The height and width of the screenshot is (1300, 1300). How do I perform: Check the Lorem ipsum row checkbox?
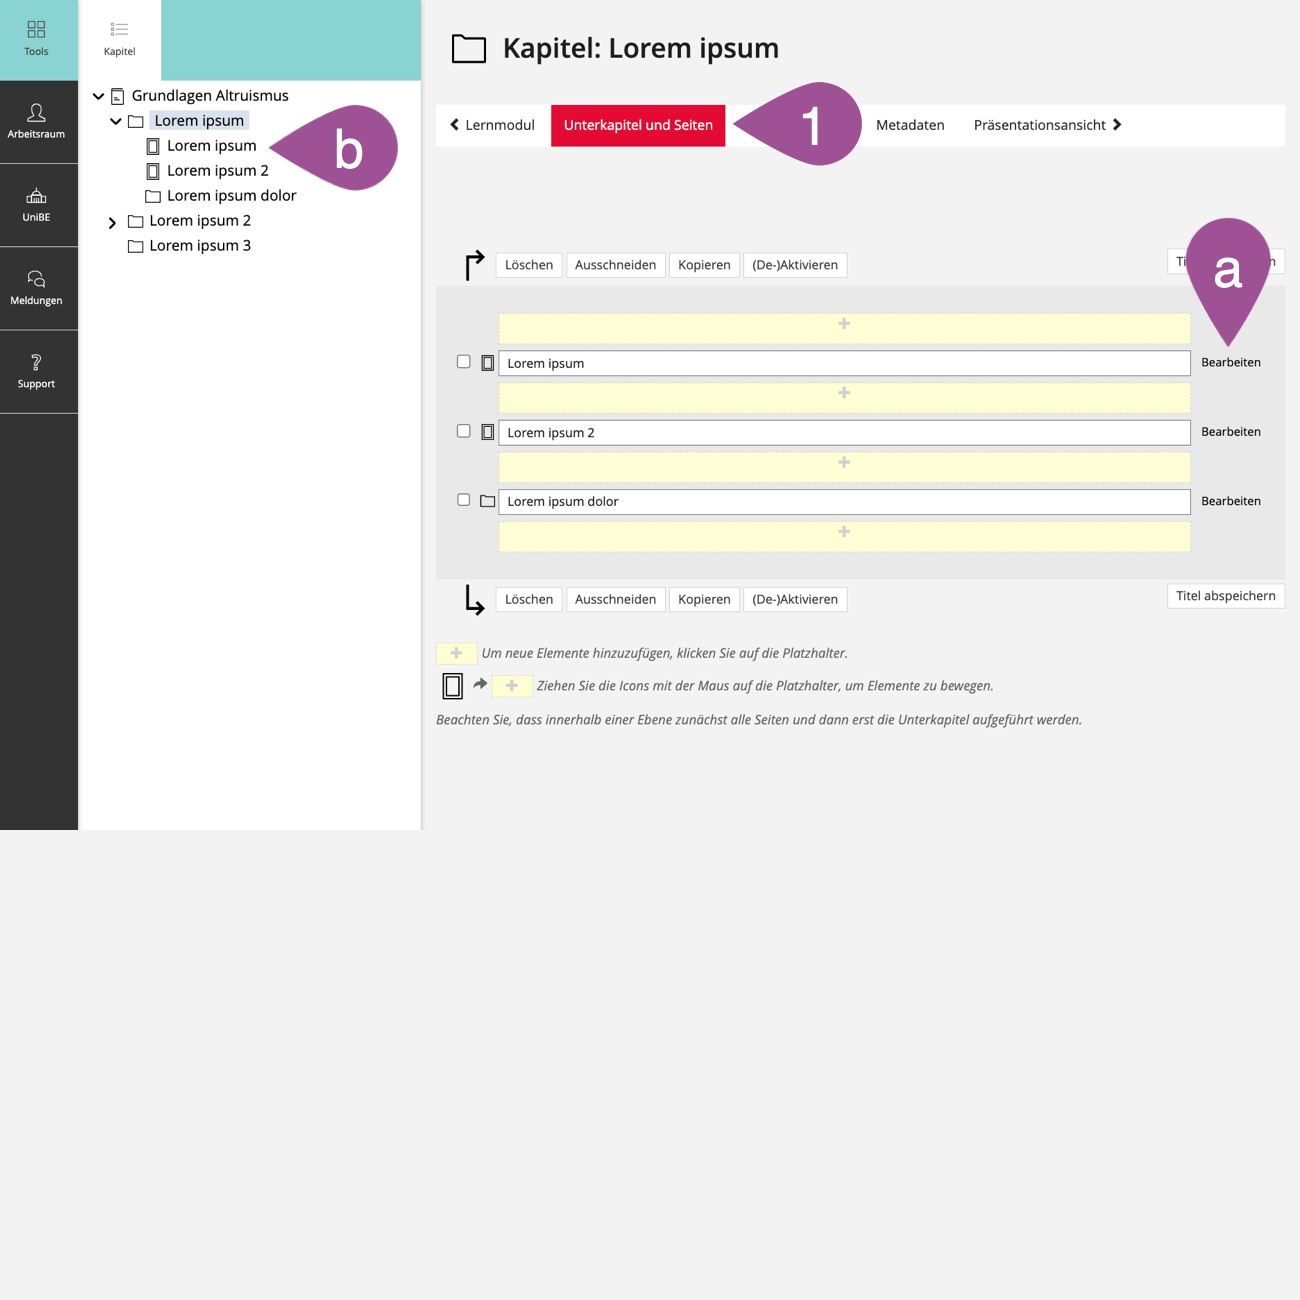coord(463,362)
